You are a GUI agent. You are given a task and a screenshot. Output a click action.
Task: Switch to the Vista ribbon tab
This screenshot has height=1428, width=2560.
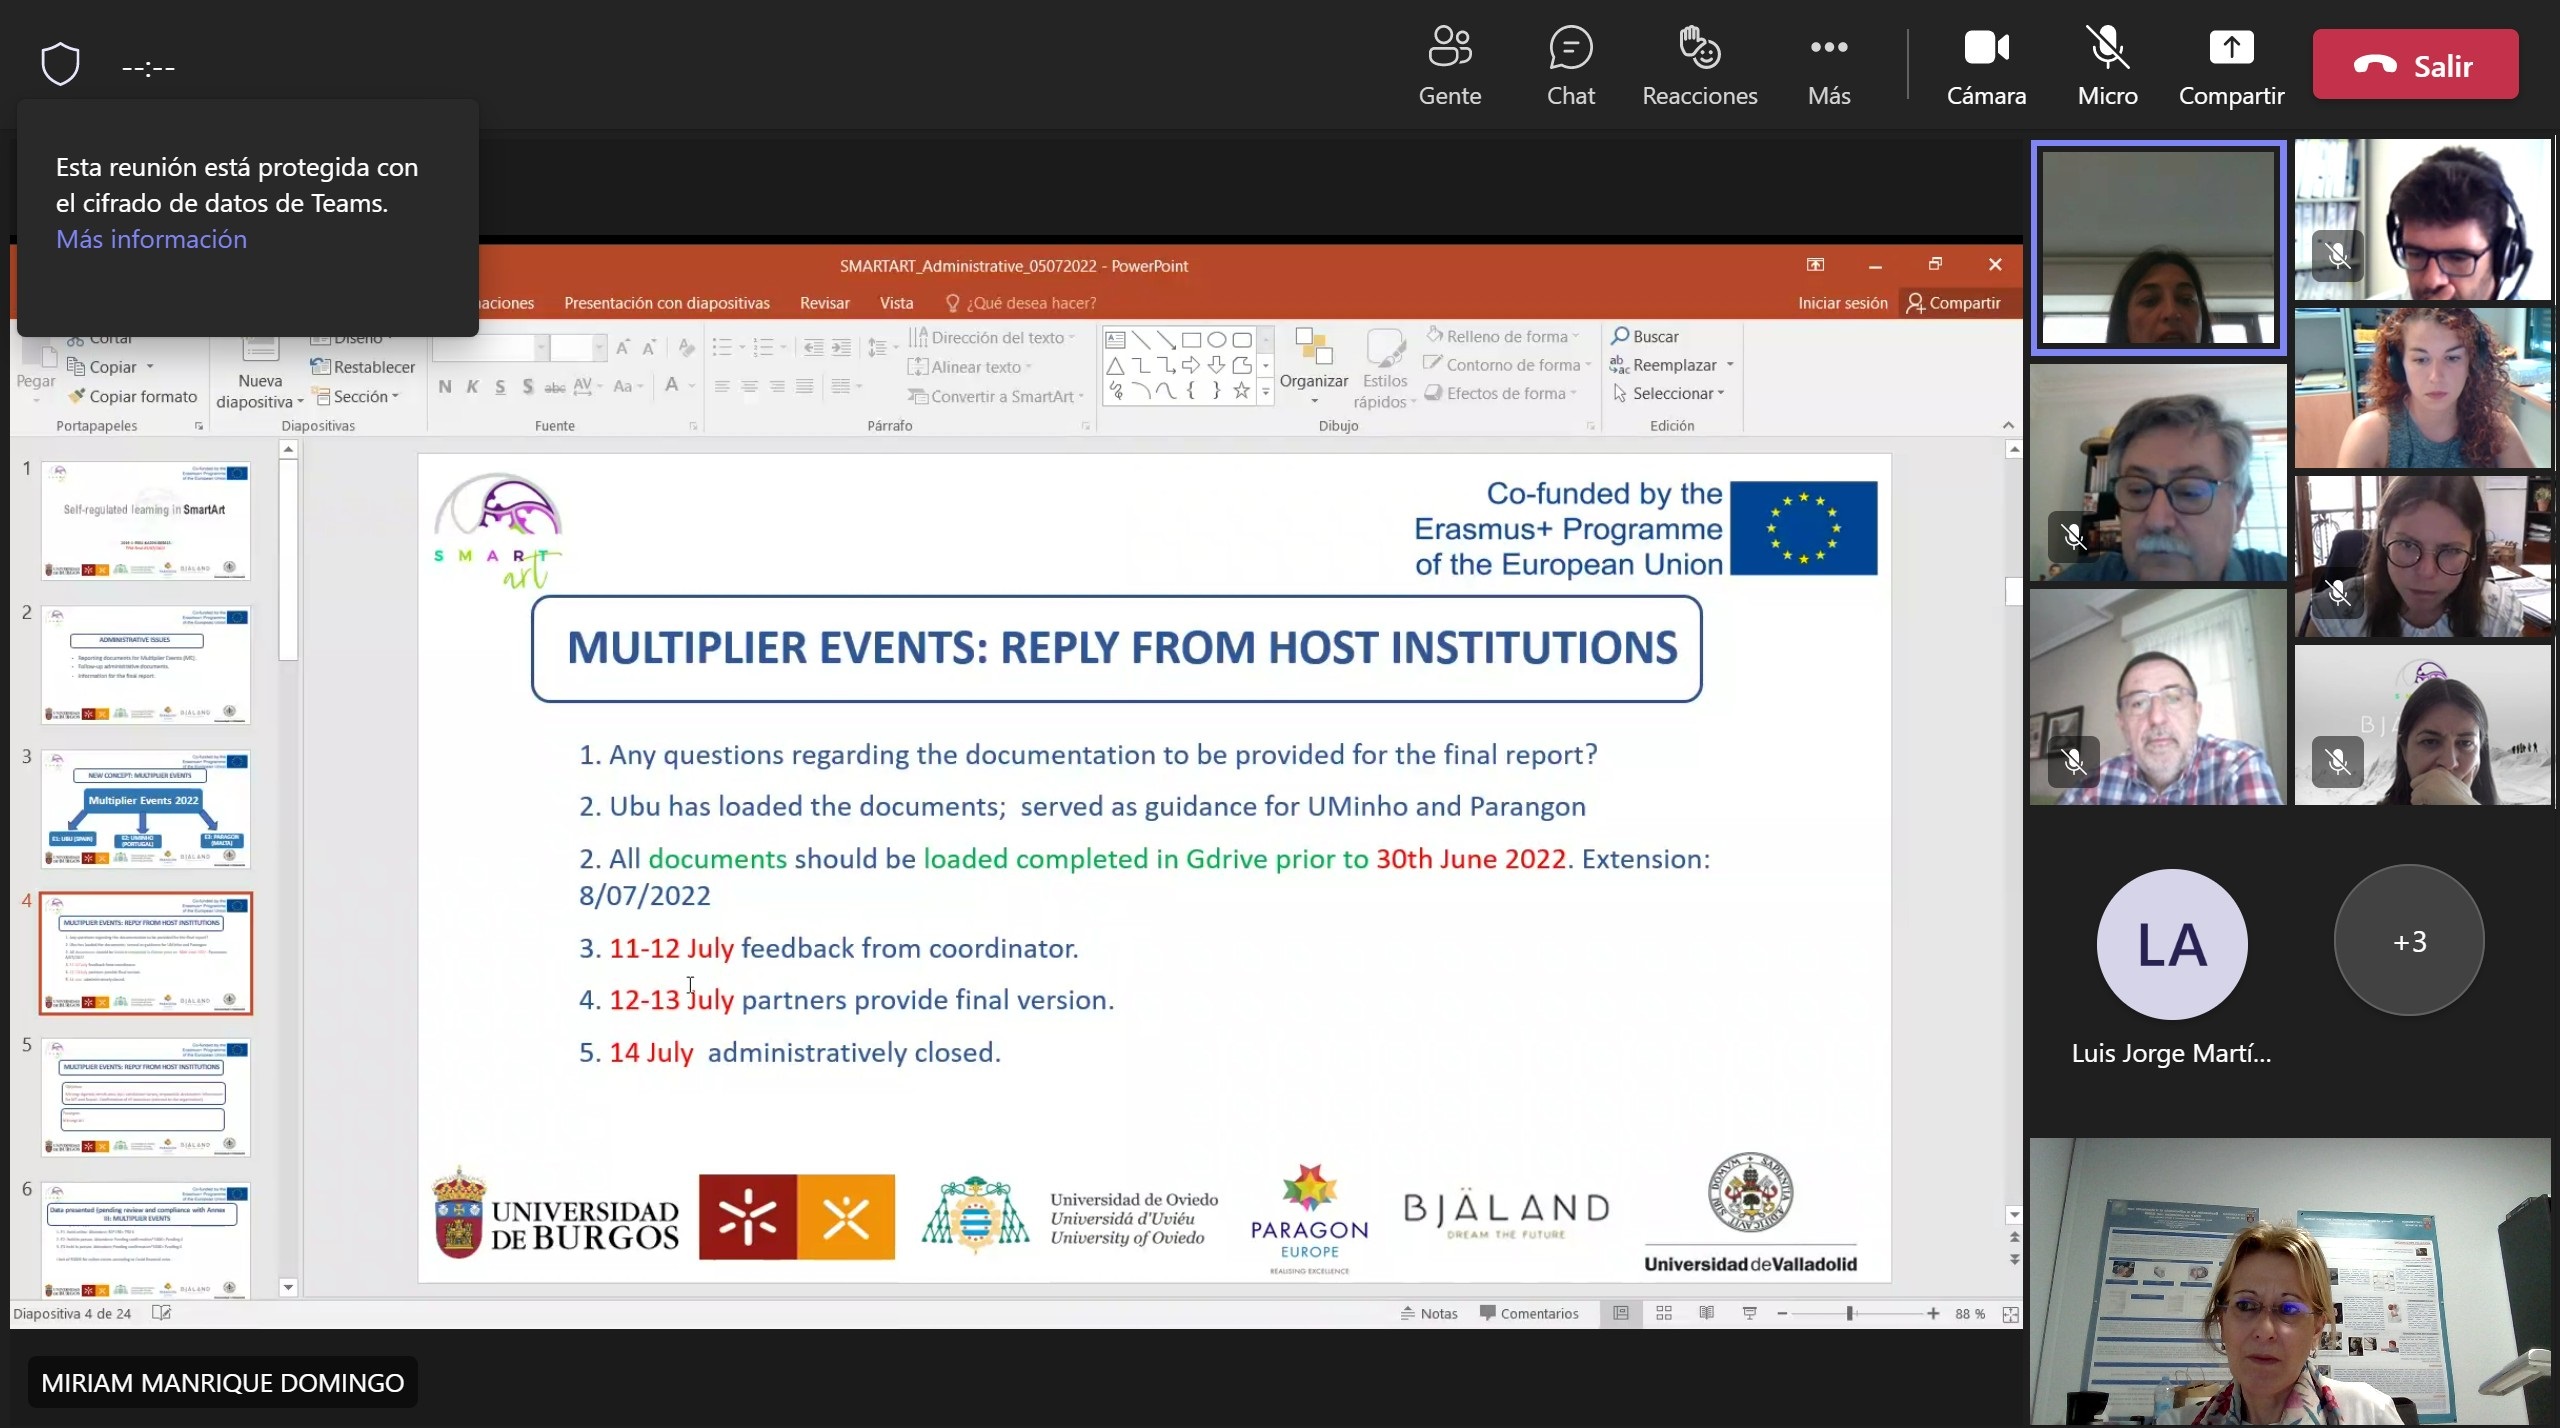tap(896, 303)
